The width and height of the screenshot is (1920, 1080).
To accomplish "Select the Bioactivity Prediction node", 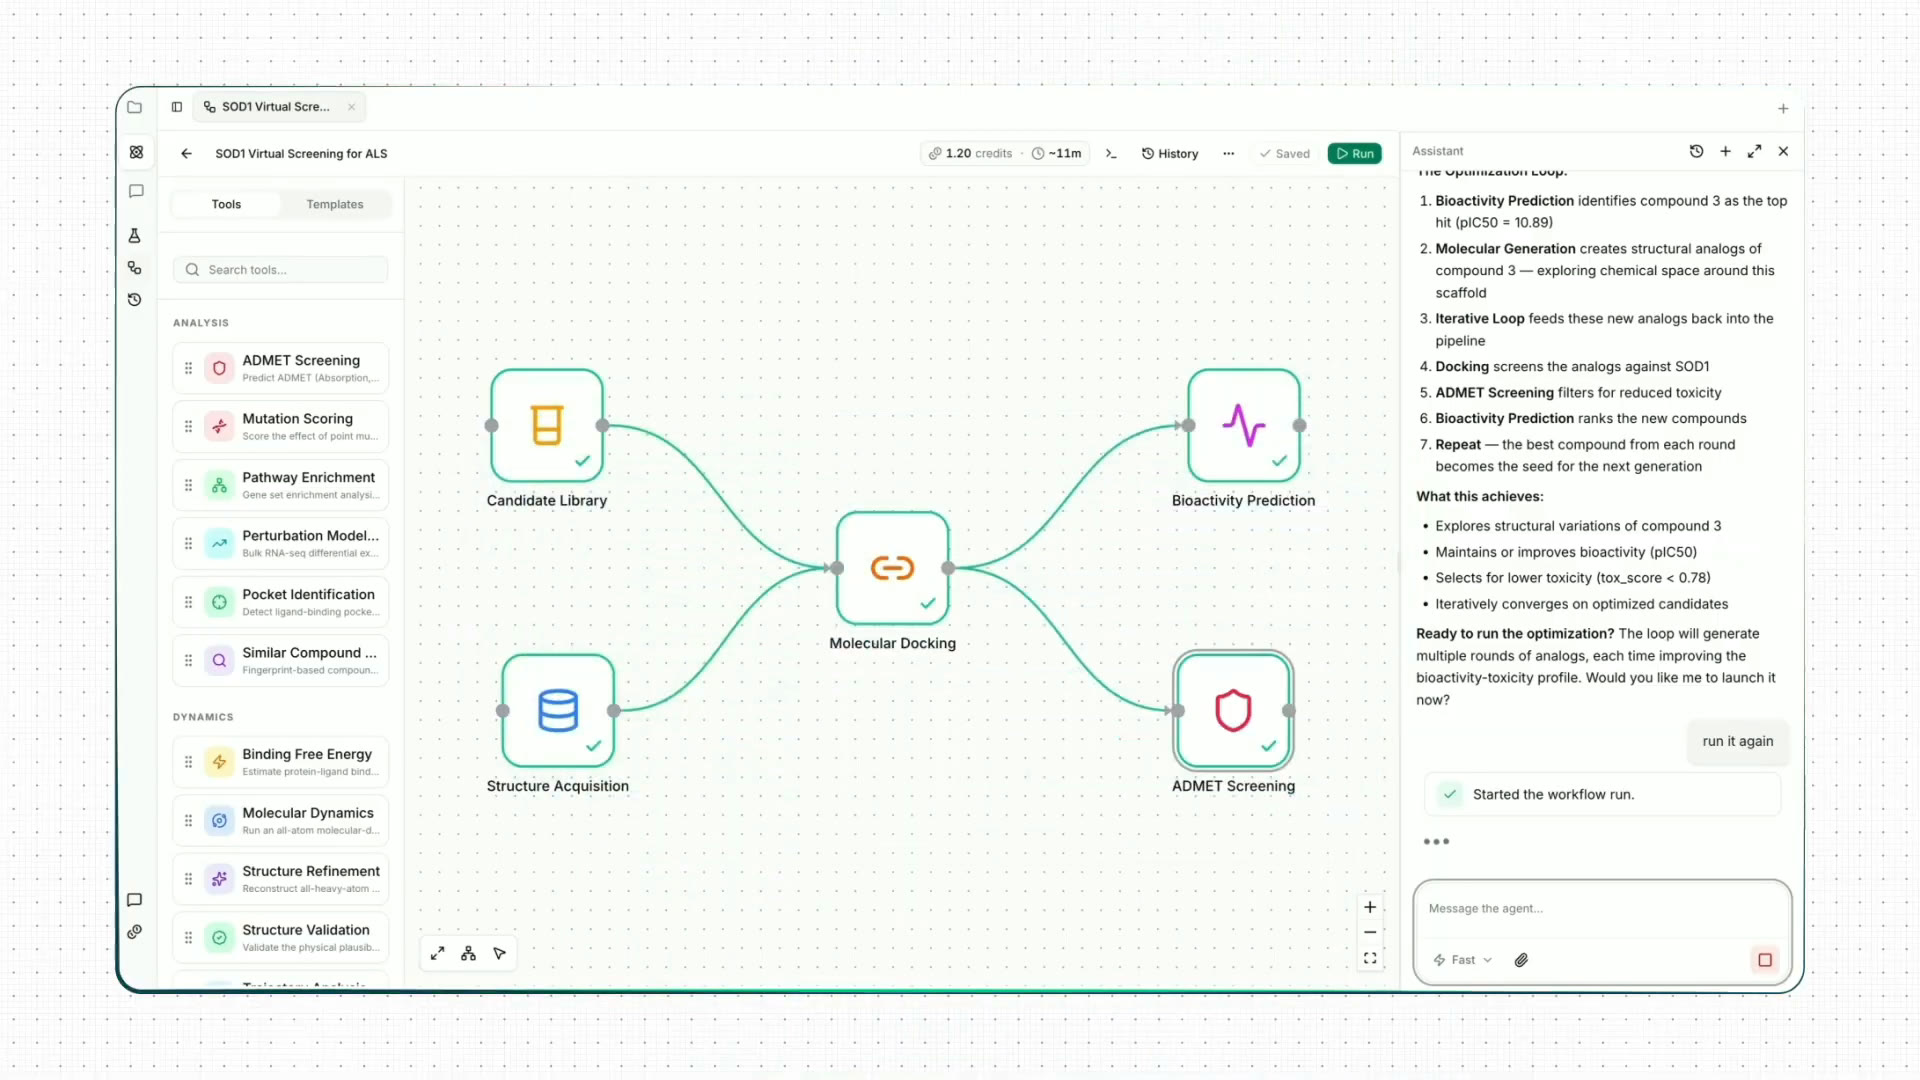I will (1243, 425).
